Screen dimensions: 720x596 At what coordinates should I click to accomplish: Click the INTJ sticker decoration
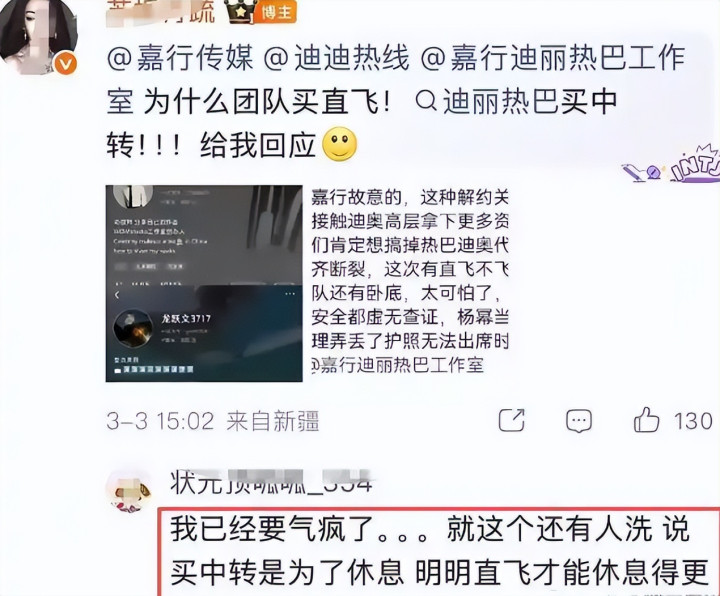click(672, 166)
